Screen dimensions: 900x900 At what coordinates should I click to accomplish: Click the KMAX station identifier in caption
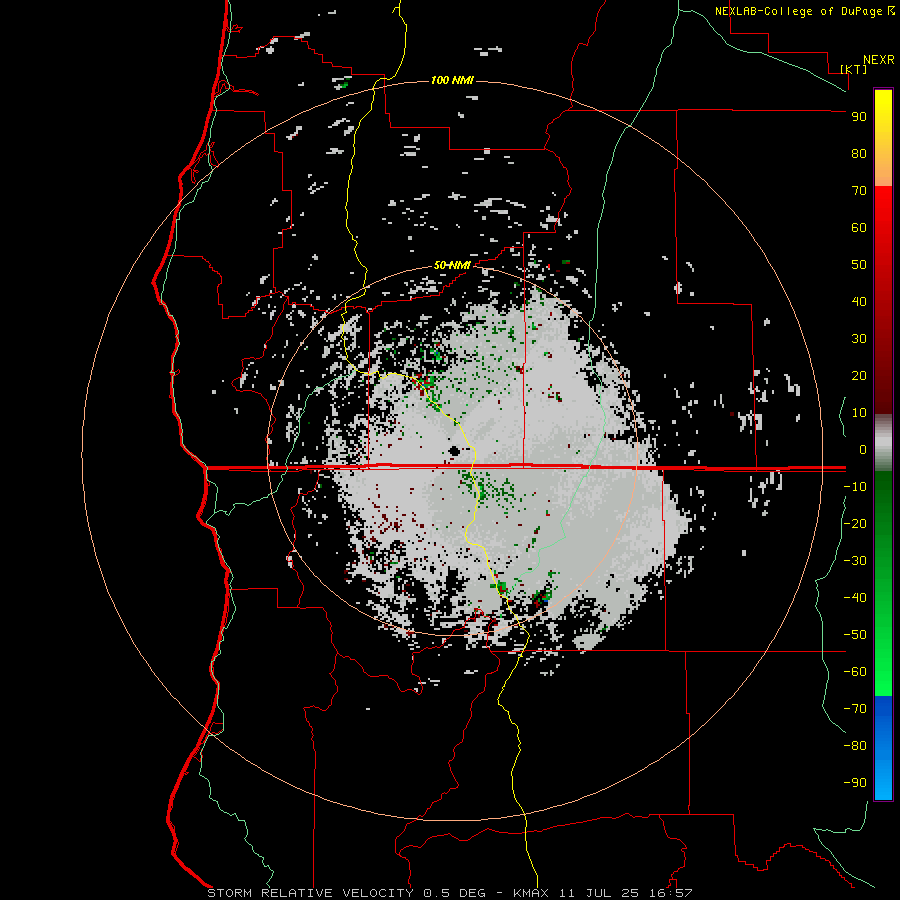pos(531,893)
